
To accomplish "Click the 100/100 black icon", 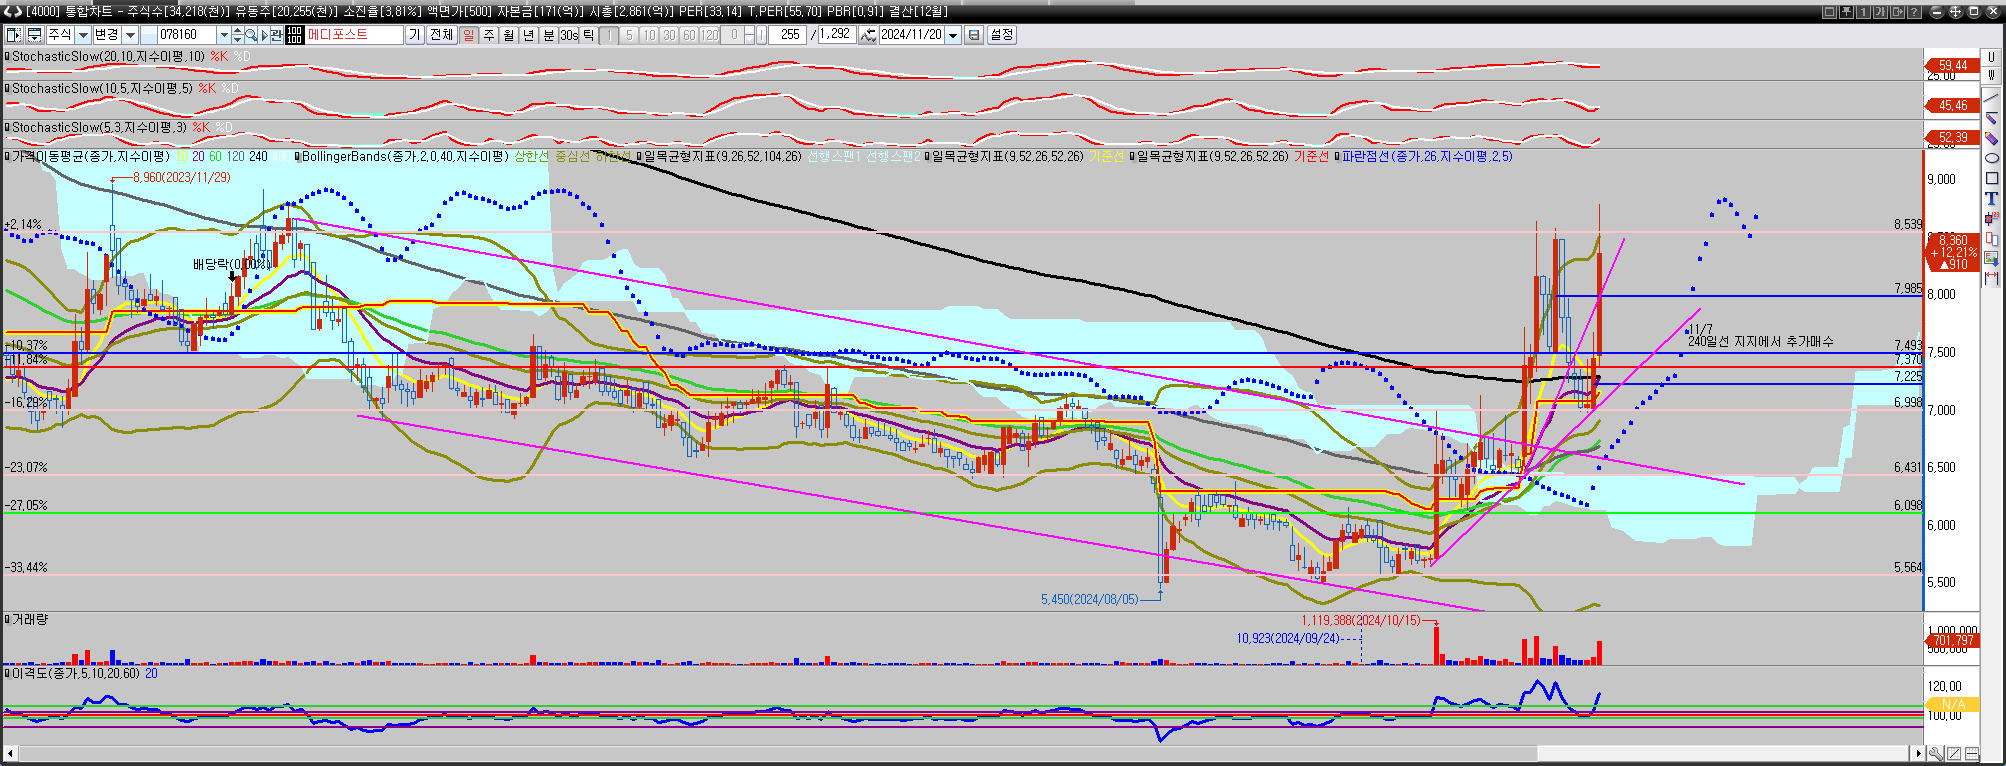I will 294,35.
